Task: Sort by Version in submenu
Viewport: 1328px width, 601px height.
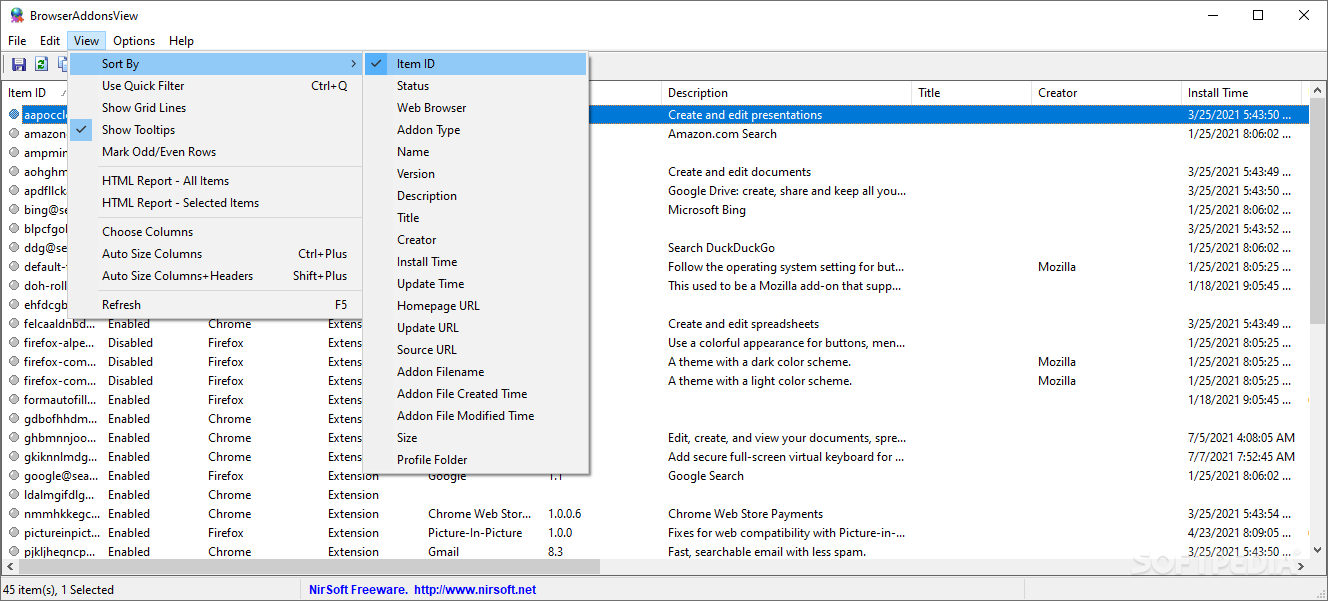Action: pyautogui.click(x=476, y=174)
